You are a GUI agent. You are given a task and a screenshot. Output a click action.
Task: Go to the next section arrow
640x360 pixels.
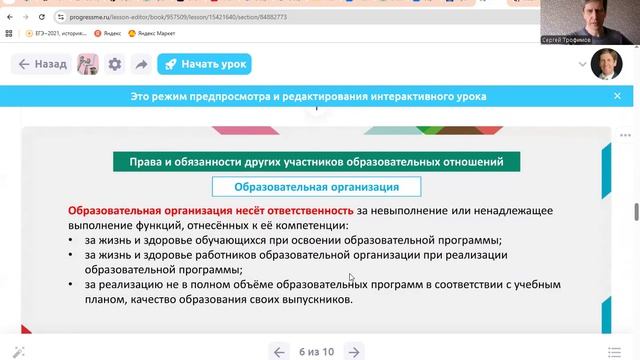point(354,352)
